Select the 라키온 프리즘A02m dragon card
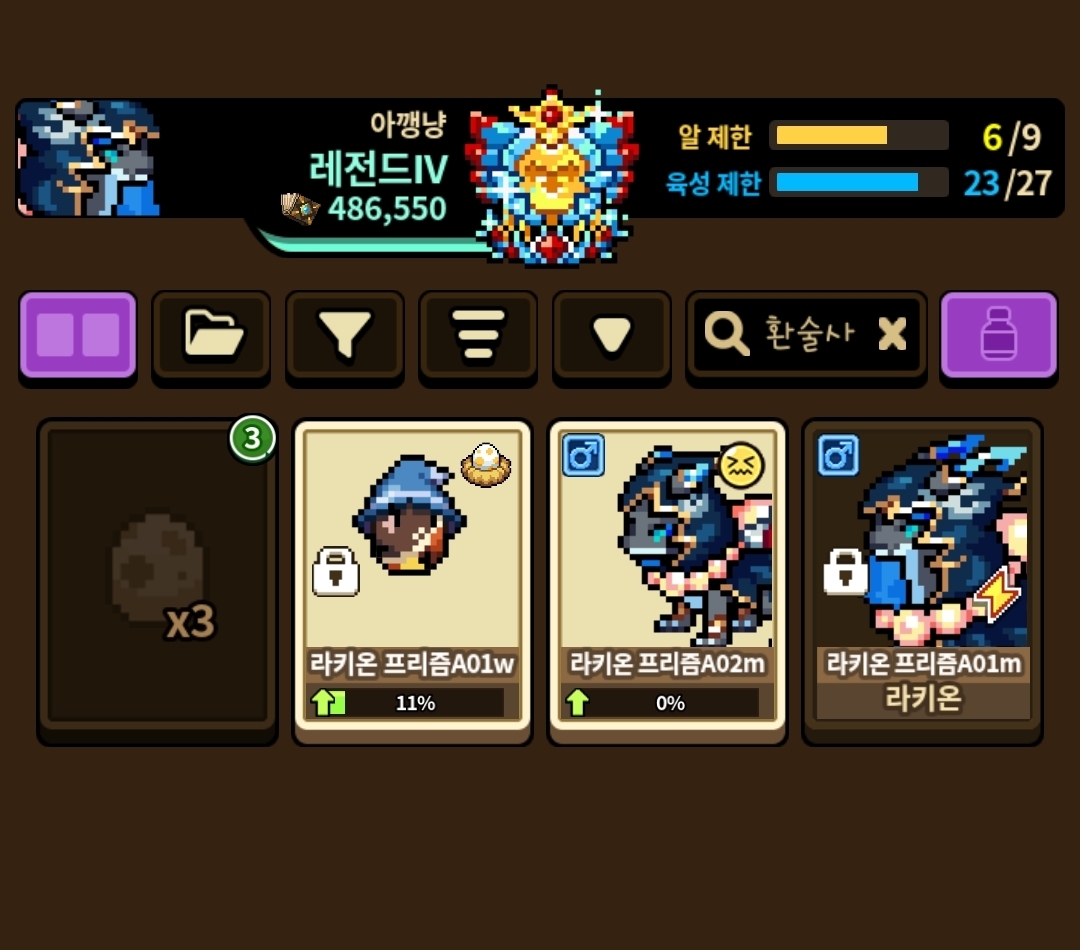Image resolution: width=1080 pixels, height=950 pixels. [667, 581]
